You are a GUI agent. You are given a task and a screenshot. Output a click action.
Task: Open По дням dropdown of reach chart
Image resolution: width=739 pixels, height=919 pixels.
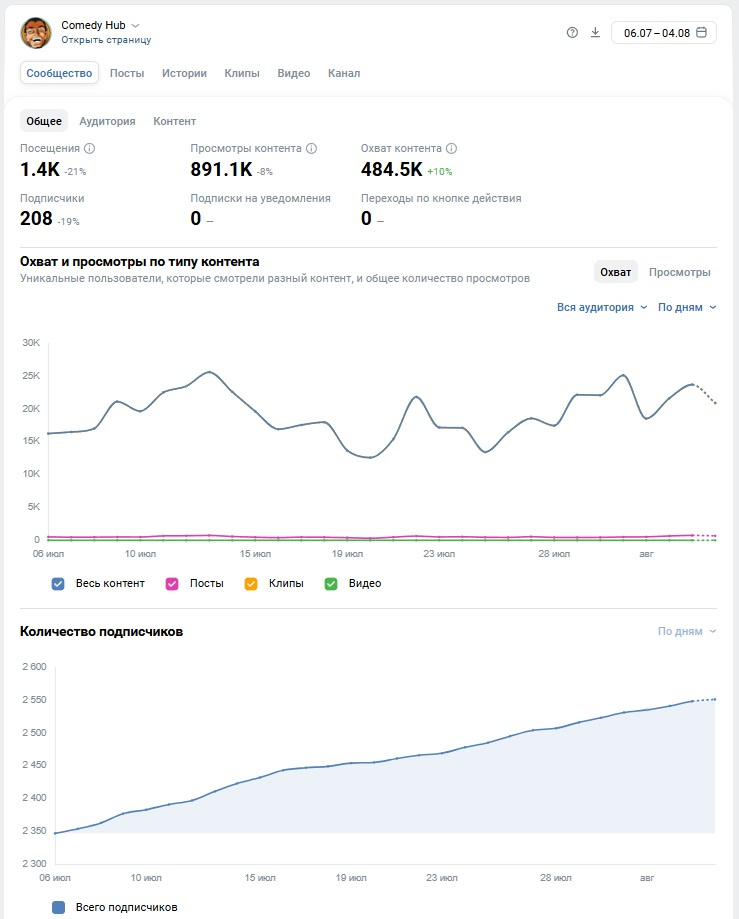point(687,307)
